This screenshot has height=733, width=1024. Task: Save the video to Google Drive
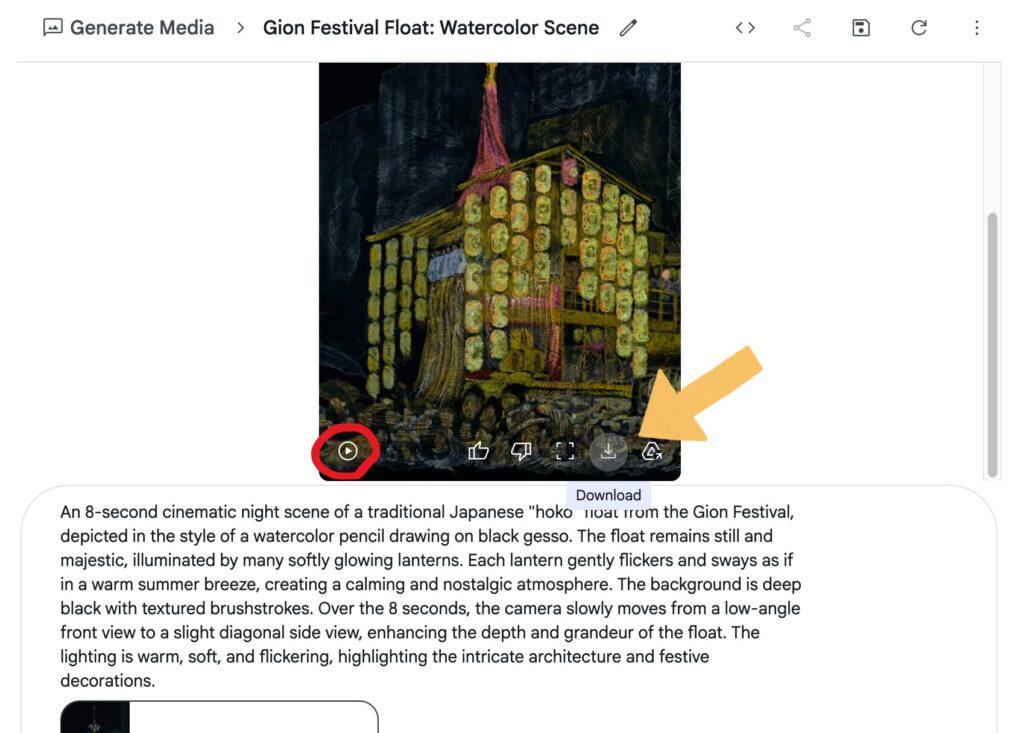click(652, 451)
